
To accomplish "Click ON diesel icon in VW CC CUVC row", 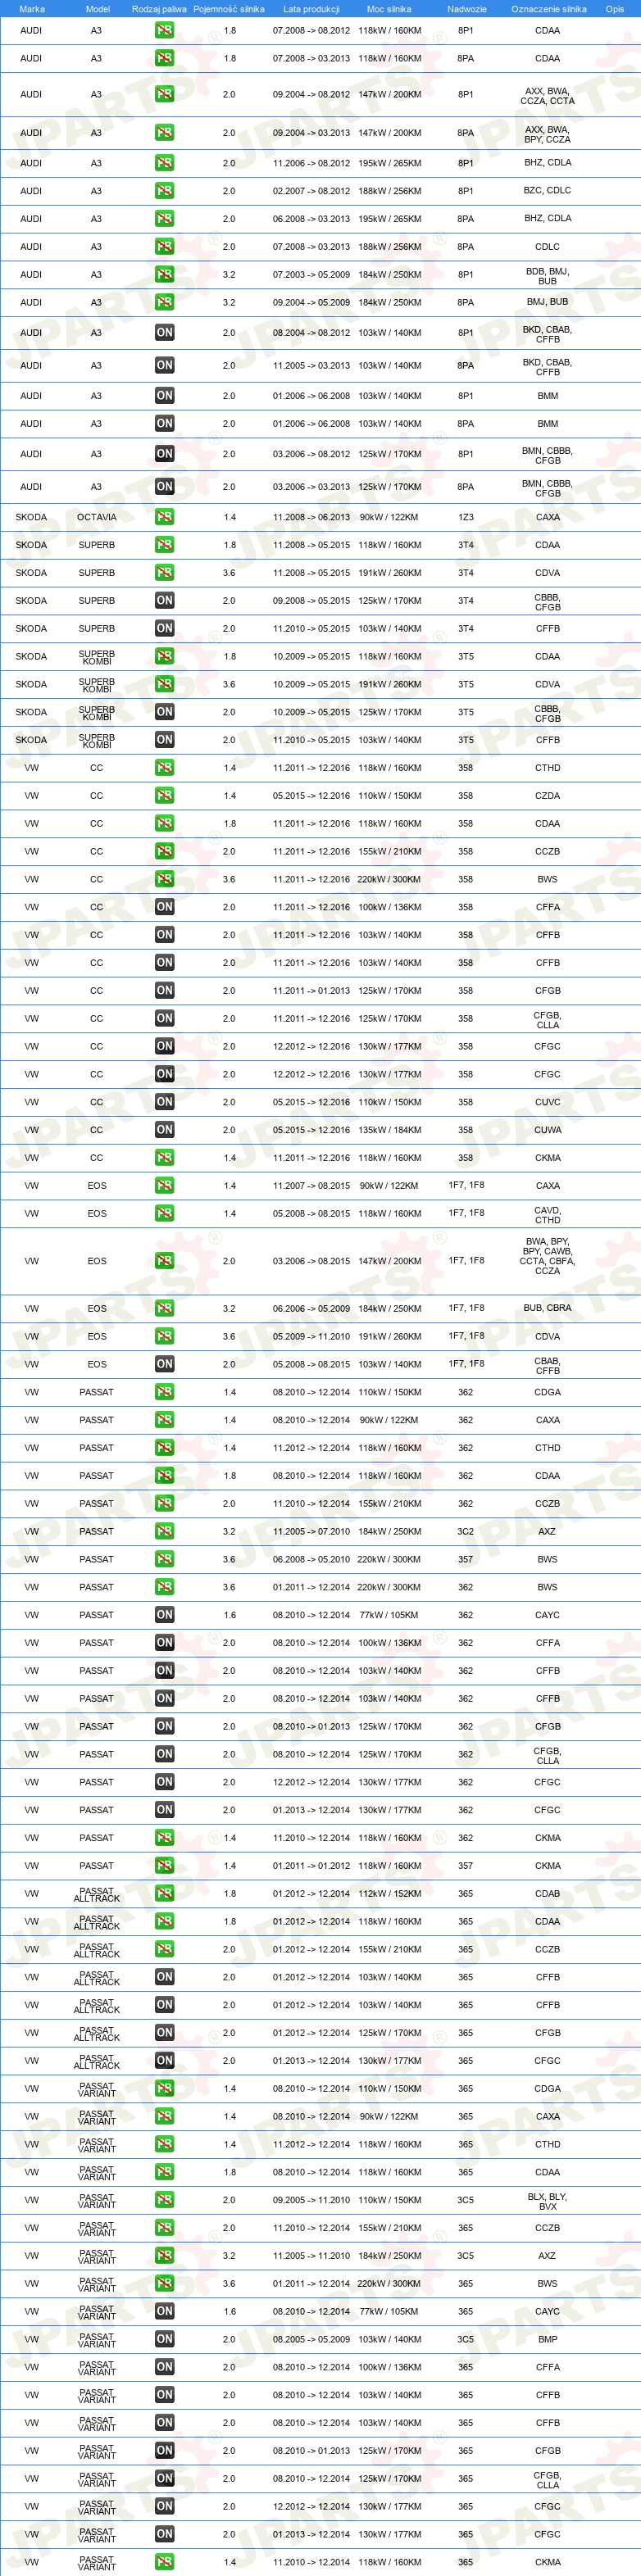I will 164,1102.
